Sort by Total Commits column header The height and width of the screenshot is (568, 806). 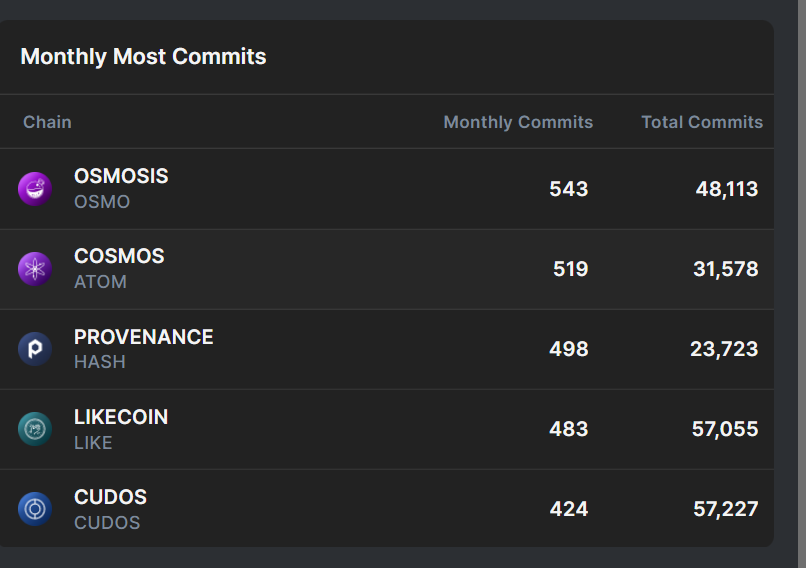[702, 122]
